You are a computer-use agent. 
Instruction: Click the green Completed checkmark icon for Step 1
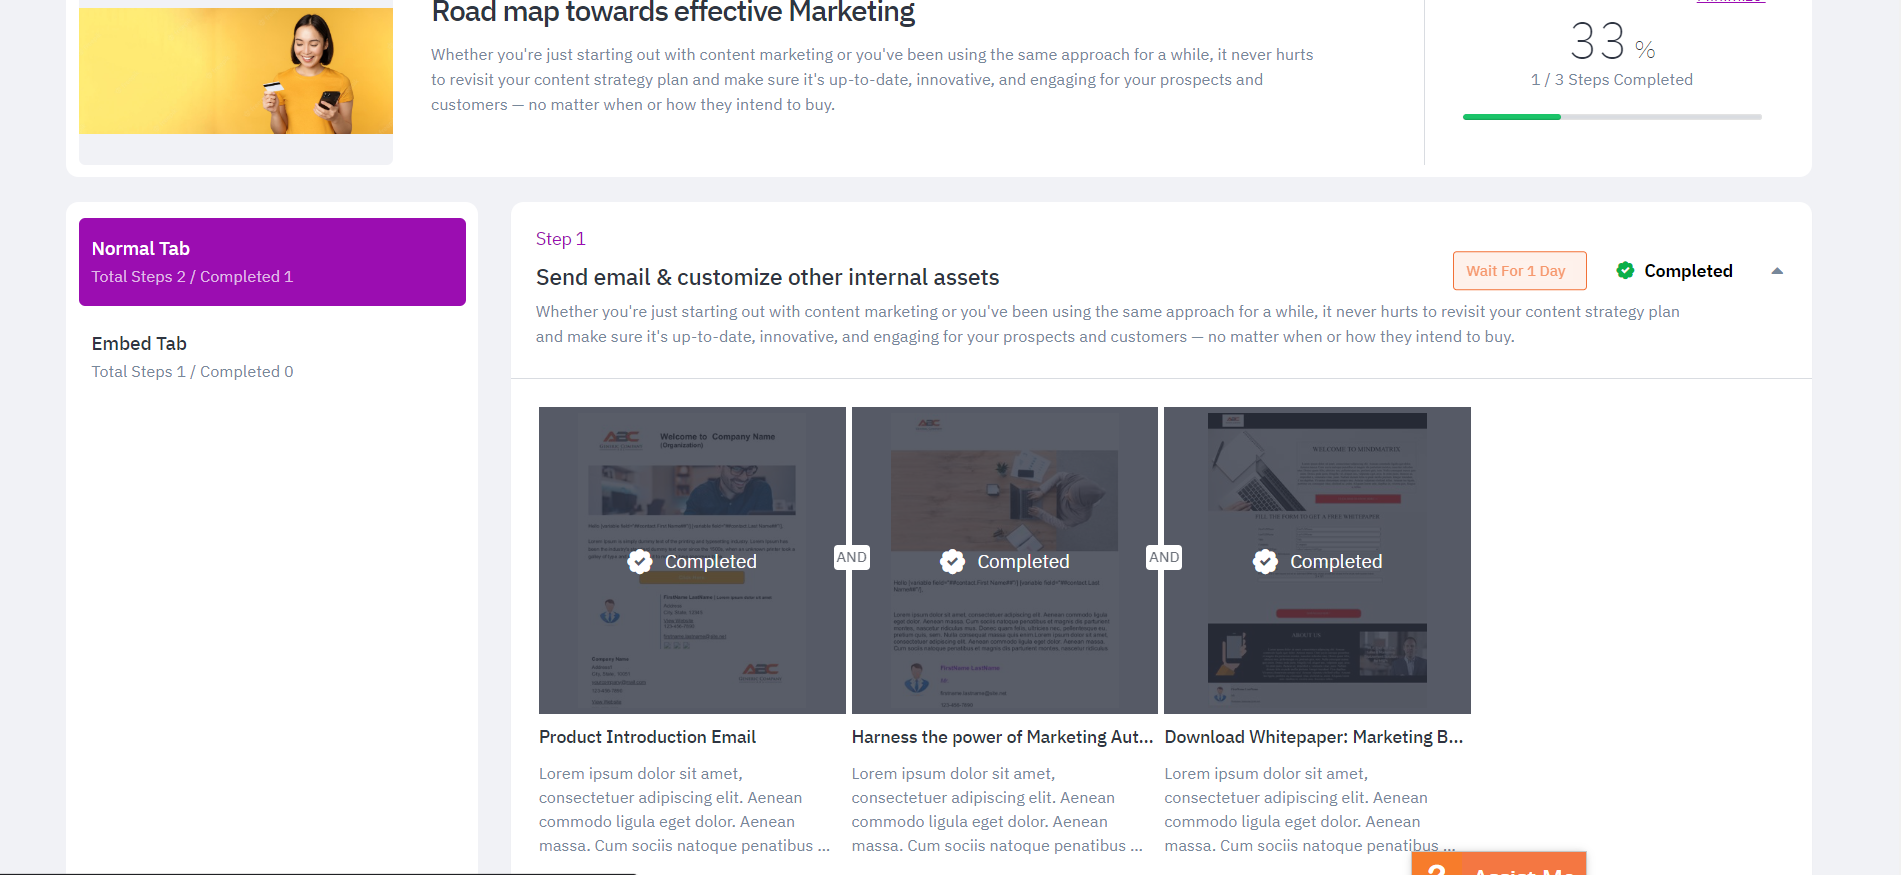1625,270
